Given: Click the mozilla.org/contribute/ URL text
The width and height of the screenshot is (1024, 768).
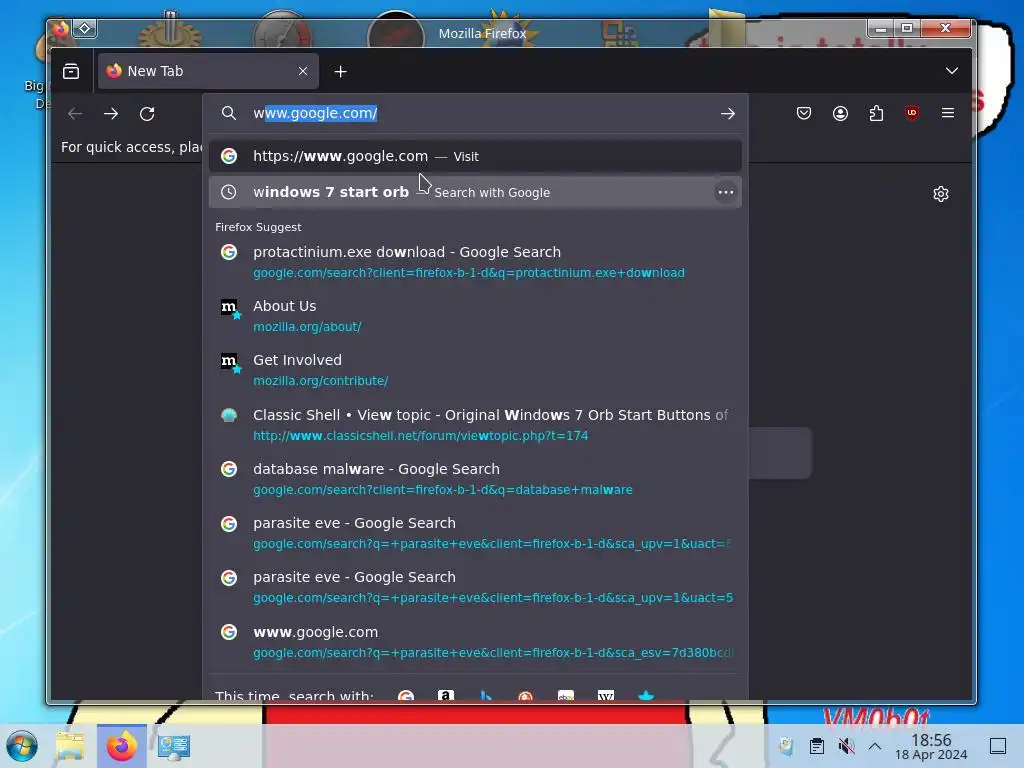Looking at the screenshot, I should [x=321, y=381].
